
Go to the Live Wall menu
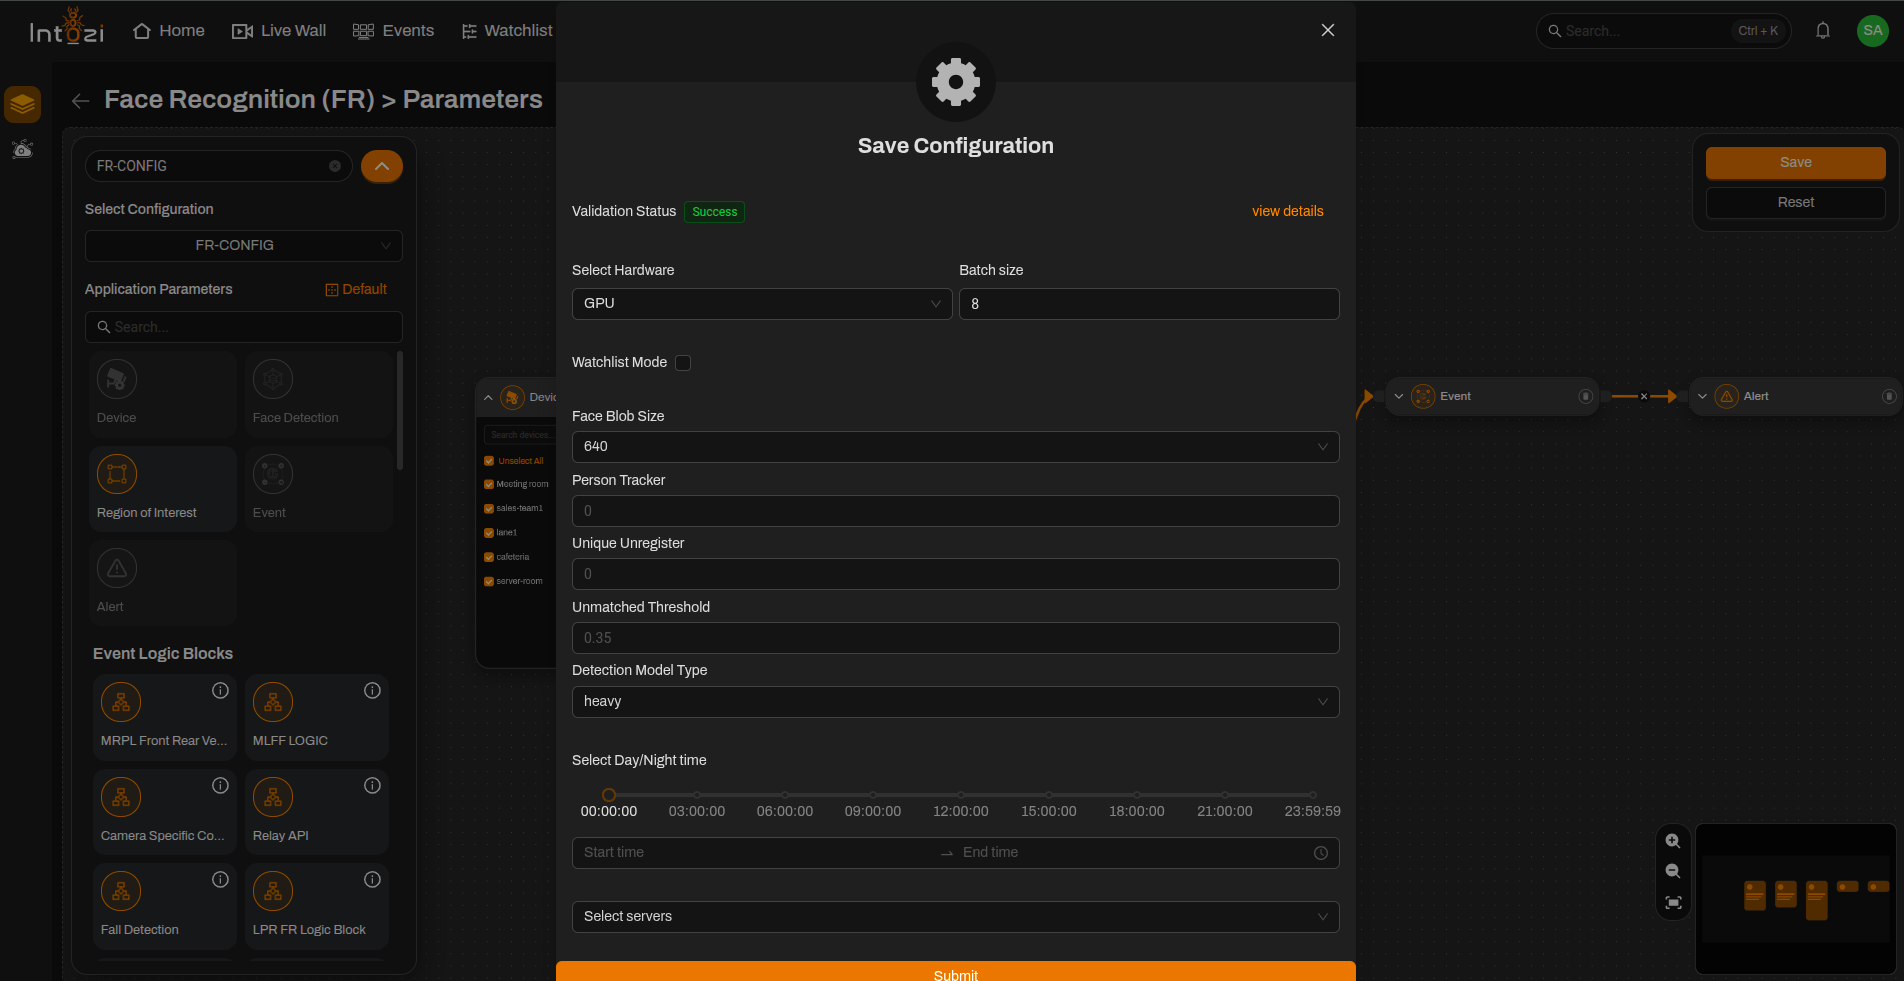point(279,31)
